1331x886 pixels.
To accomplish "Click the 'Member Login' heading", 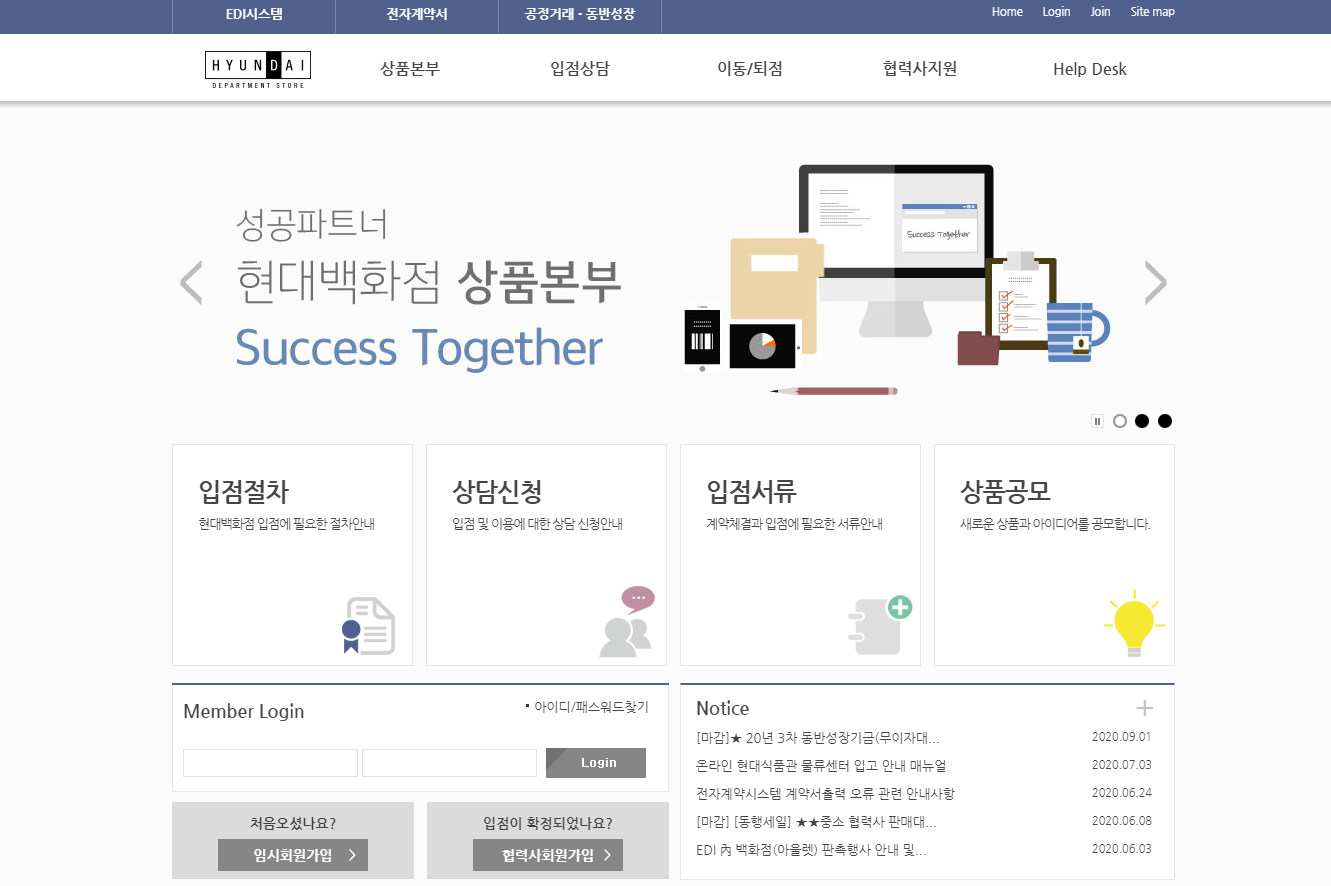I will (x=244, y=712).
